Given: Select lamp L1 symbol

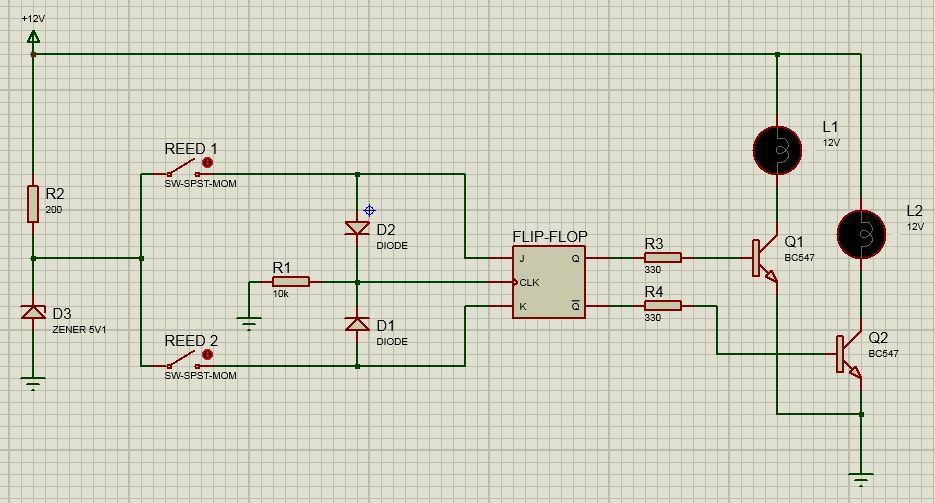Looking at the screenshot, I should pyautogui.click(x=777, y=150).
